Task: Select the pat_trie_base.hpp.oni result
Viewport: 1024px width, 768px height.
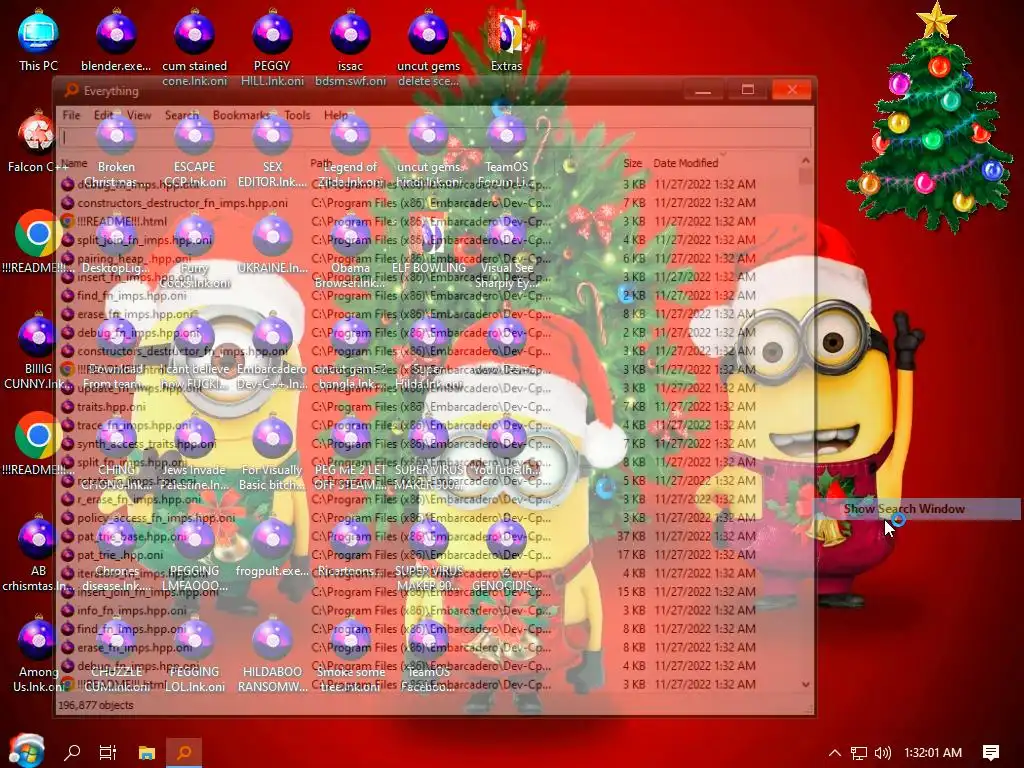Action: pos(132,536)
